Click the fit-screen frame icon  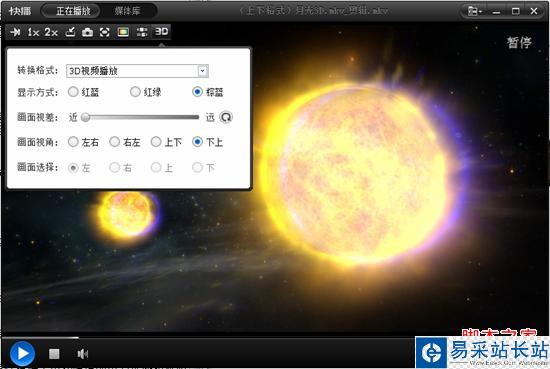pyautogui.click(x=105, y=32)
